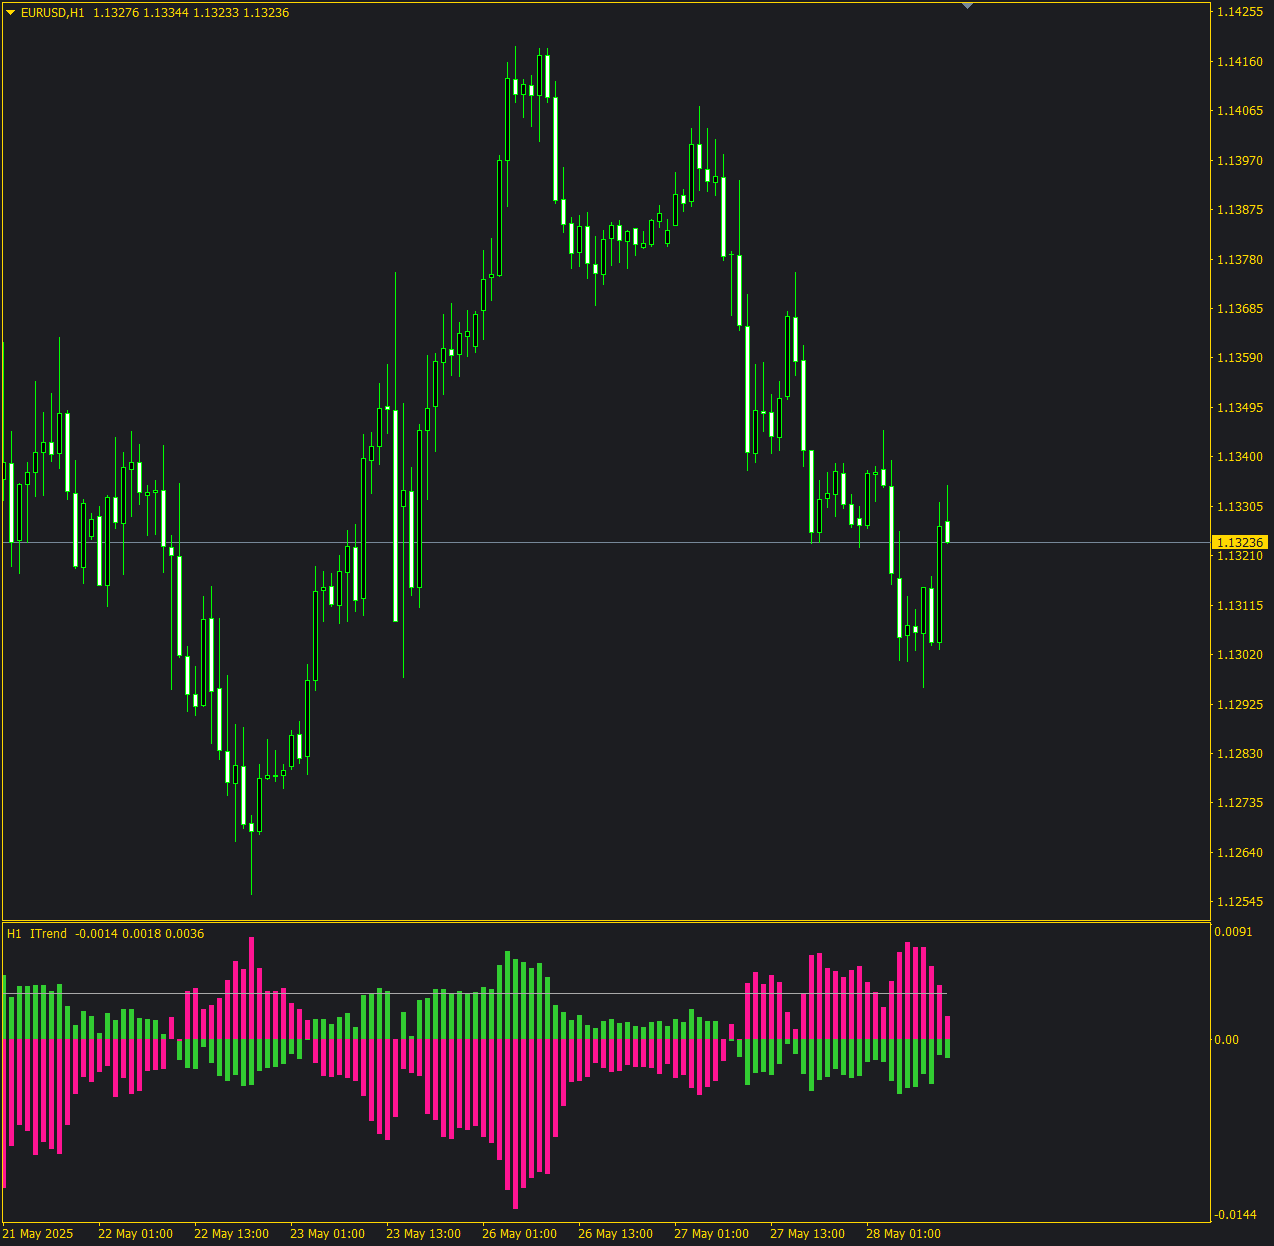Click the 21 May 2025 date label
1274x1246 pixels.
tap(38, 1234)
